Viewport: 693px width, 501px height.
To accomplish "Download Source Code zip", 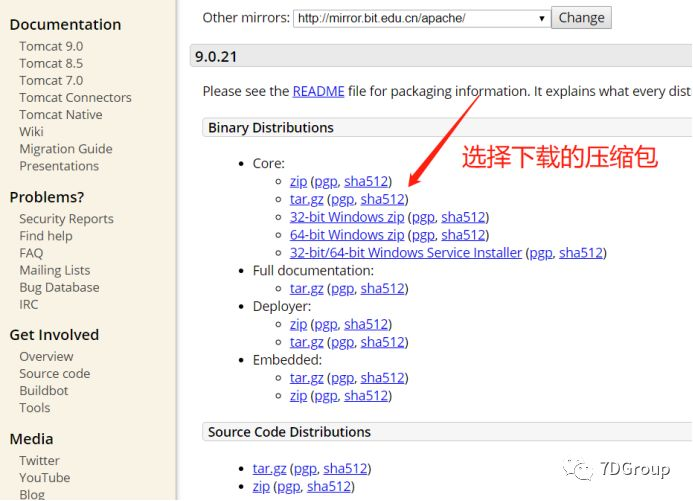I will [261, 487].
